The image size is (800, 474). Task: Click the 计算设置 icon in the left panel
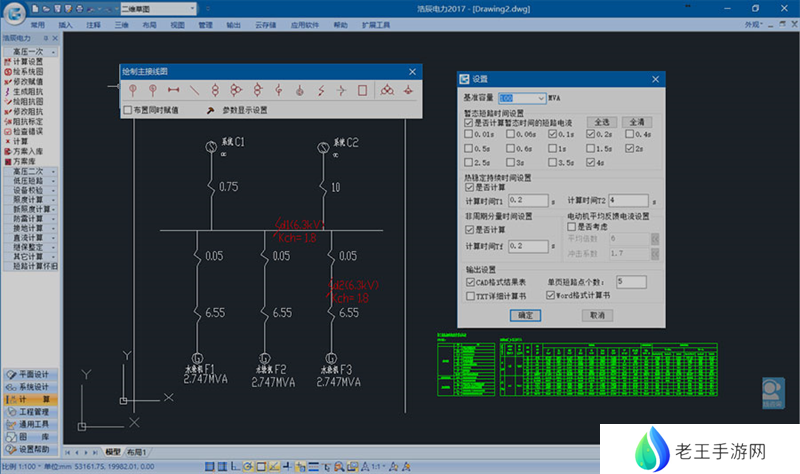pos(7,62)
